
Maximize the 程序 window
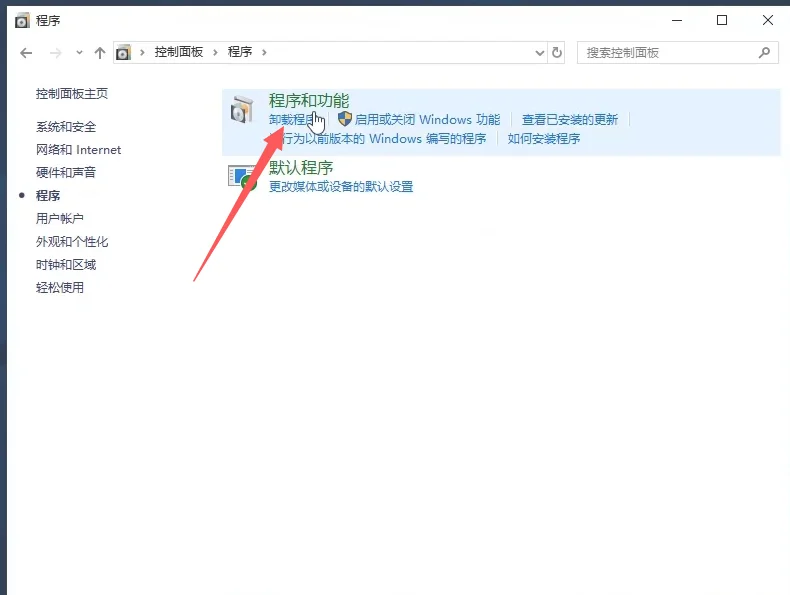(722, 20)
